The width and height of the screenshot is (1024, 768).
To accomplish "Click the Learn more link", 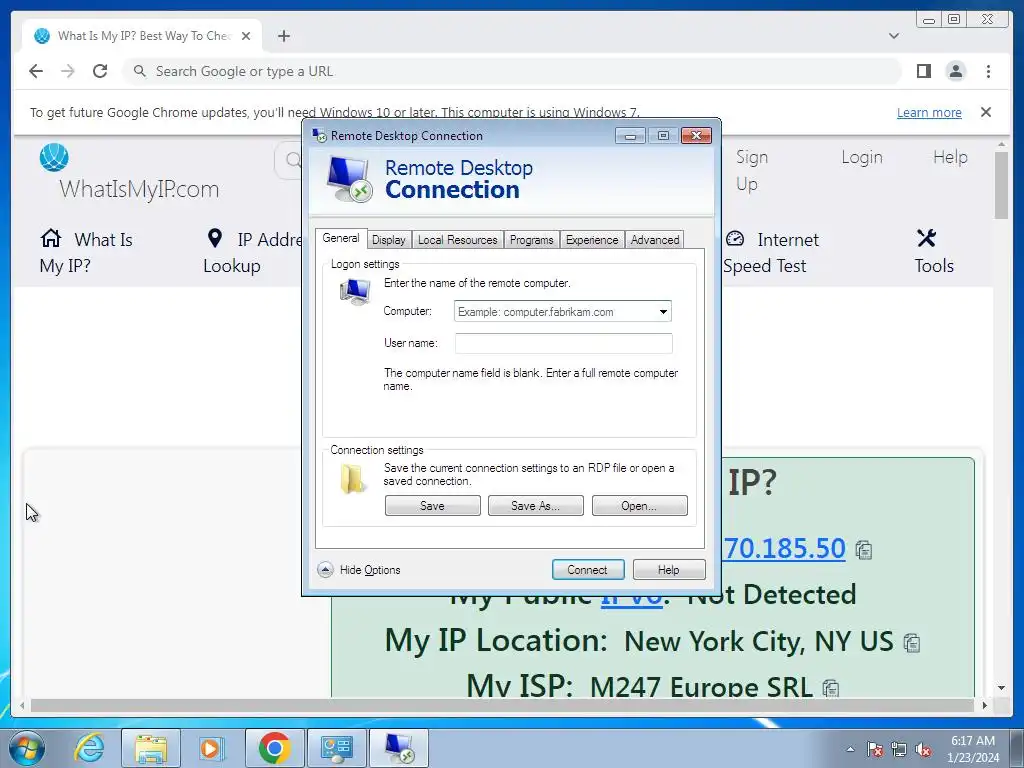I will [x=929, y=112].
